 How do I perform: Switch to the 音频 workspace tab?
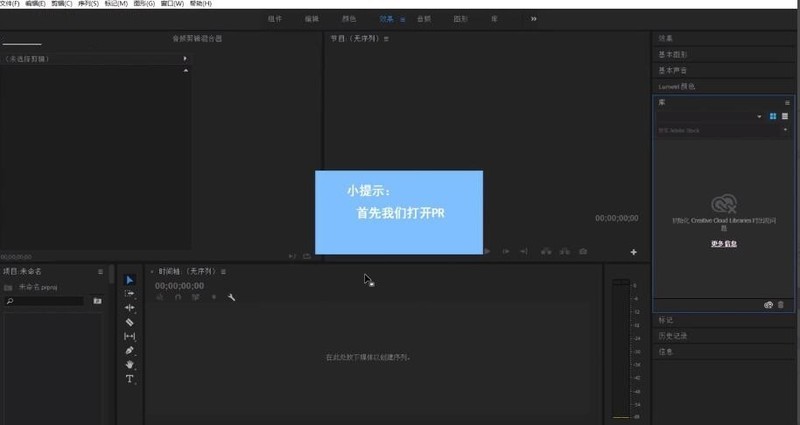click(x=423, y=19)
